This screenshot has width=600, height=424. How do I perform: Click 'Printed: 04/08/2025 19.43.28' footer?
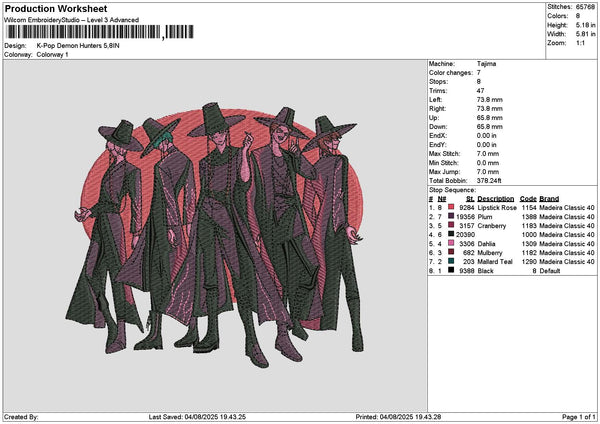398,417
